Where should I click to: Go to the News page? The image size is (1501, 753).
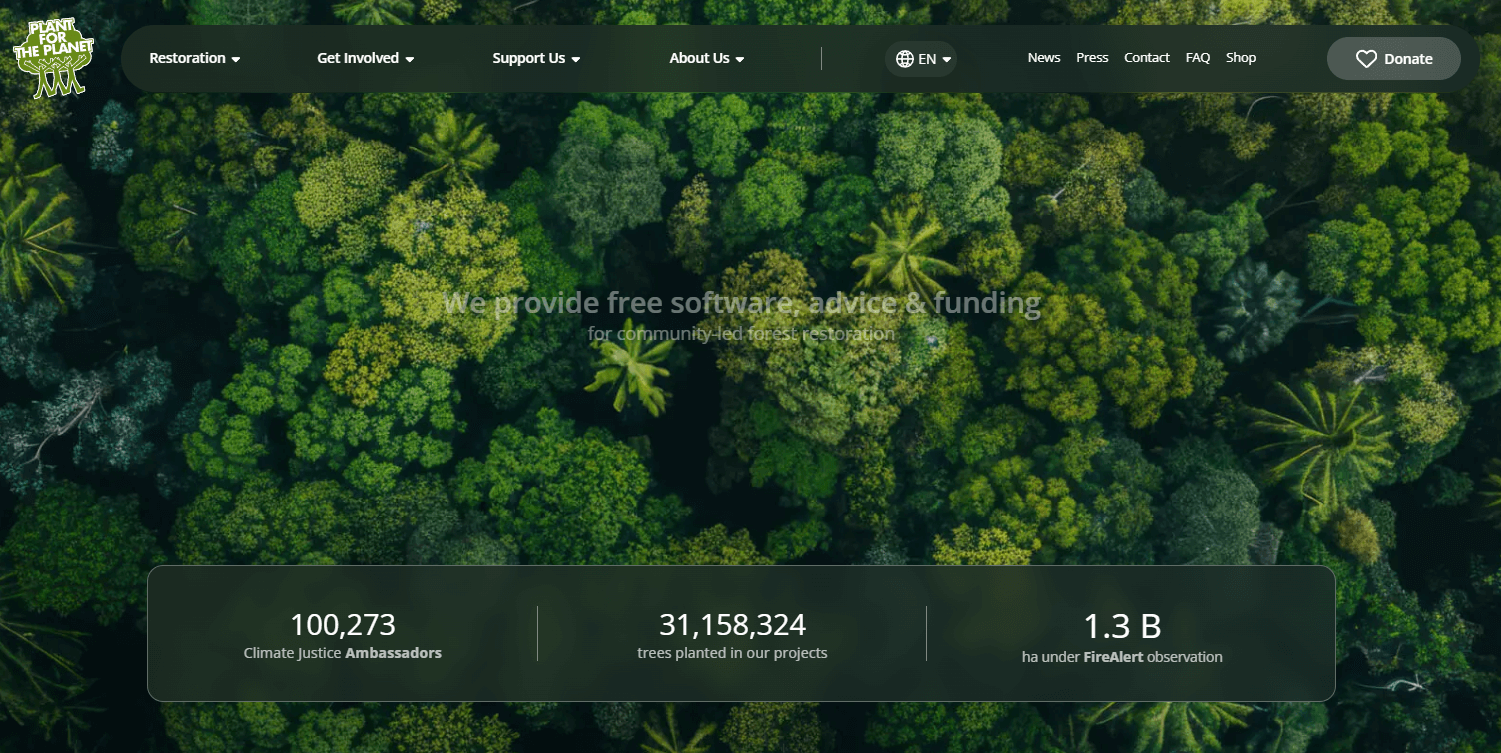[x=1043, y=58]
